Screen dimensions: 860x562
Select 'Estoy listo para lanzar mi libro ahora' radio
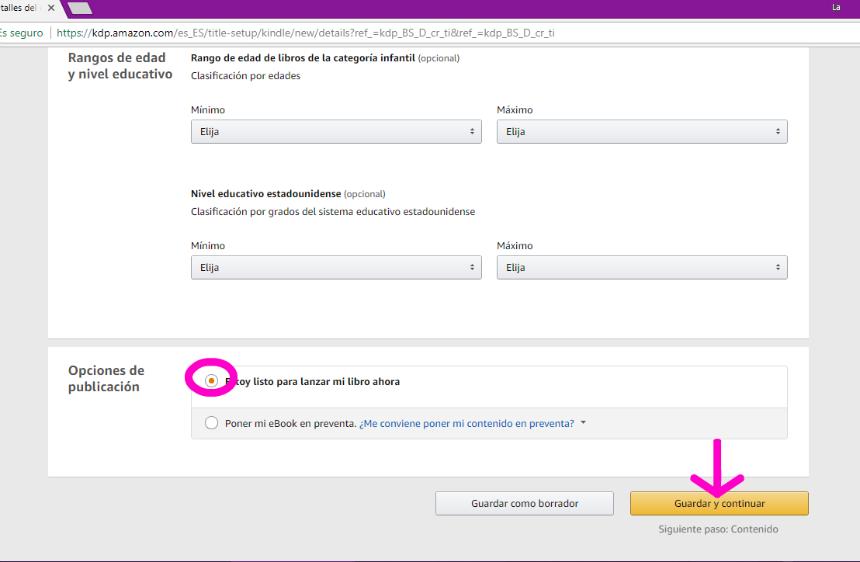(x=211, y=381)
